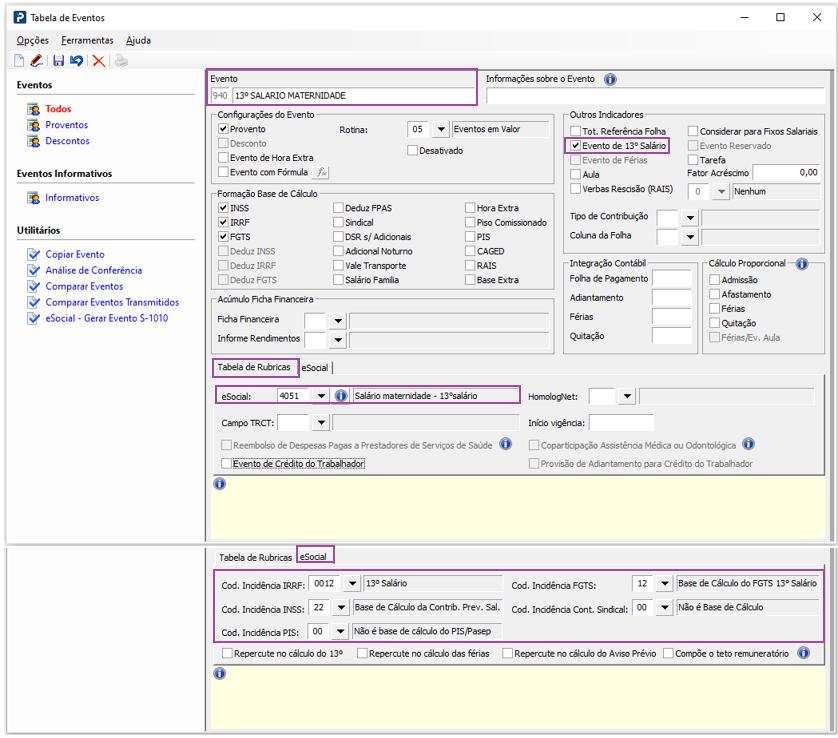The width and height of the screenshot is (838, 738).
Task: Open the Ficha Financeira dropdown
Action: [338, 321]
